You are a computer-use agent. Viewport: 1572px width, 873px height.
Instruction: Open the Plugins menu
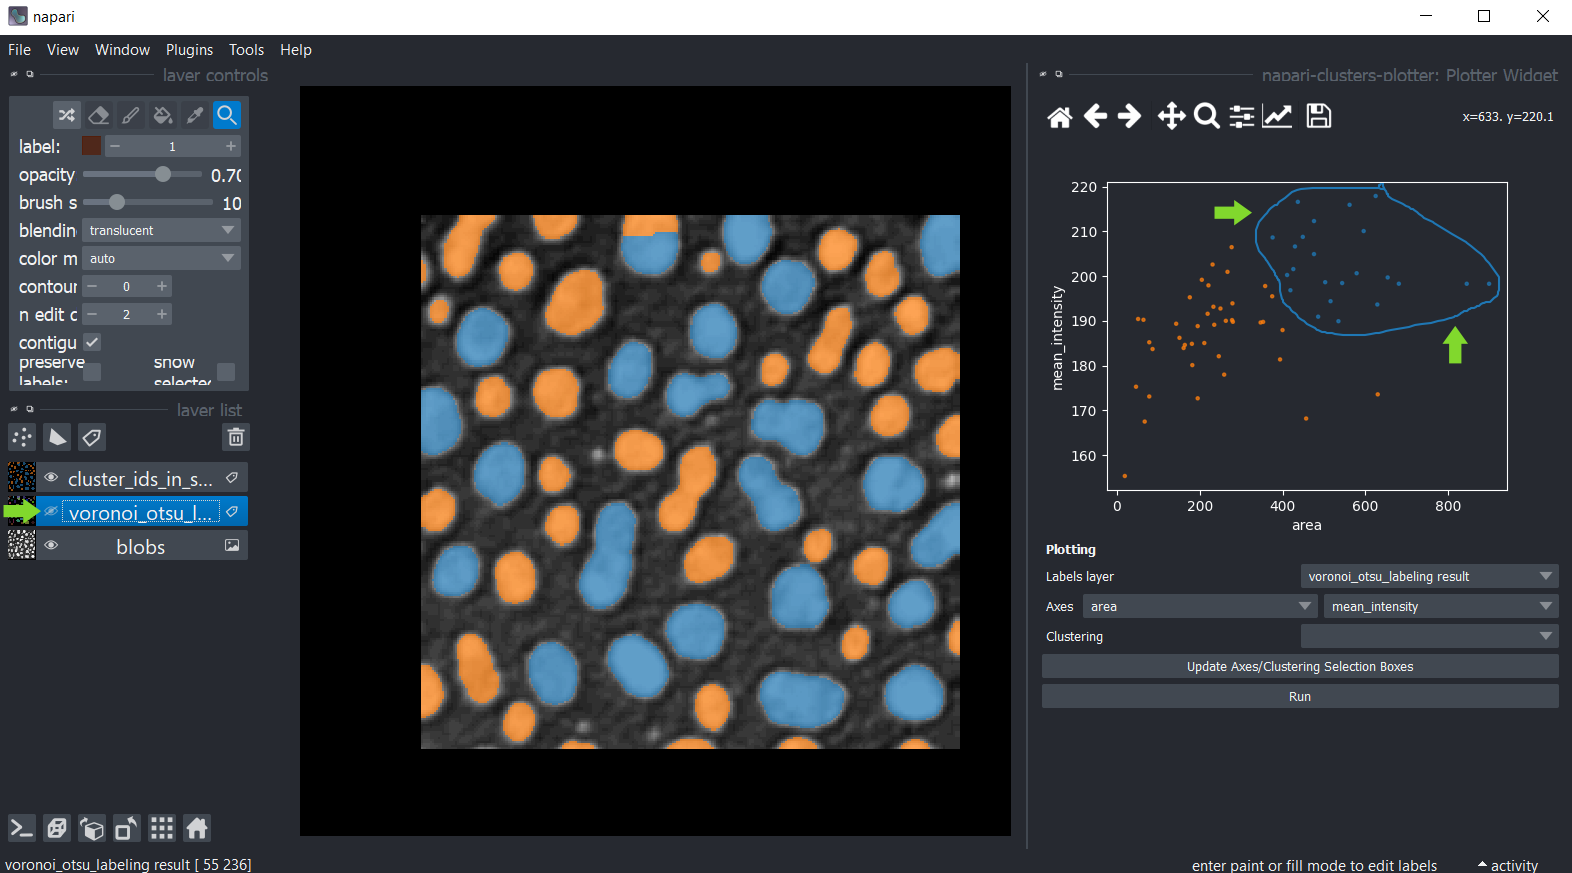point(189,50)
